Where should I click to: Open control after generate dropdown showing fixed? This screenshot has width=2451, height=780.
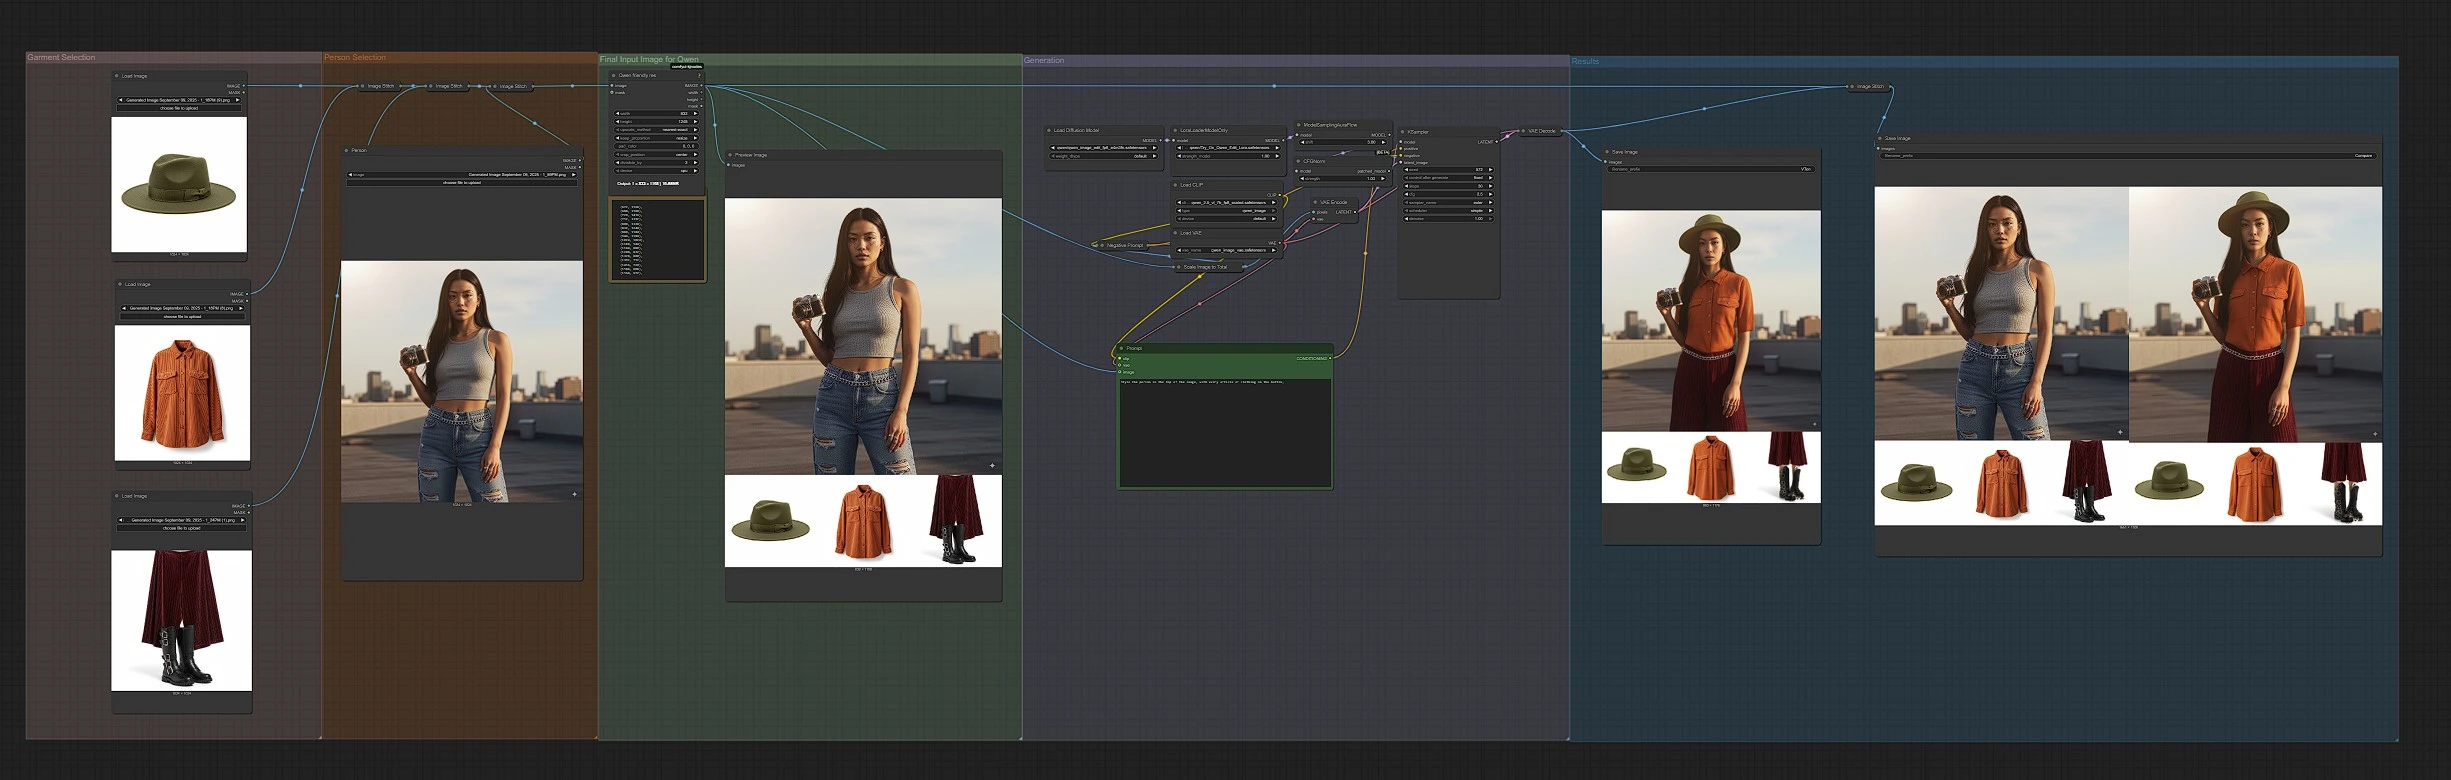(x=1448, y=178)
